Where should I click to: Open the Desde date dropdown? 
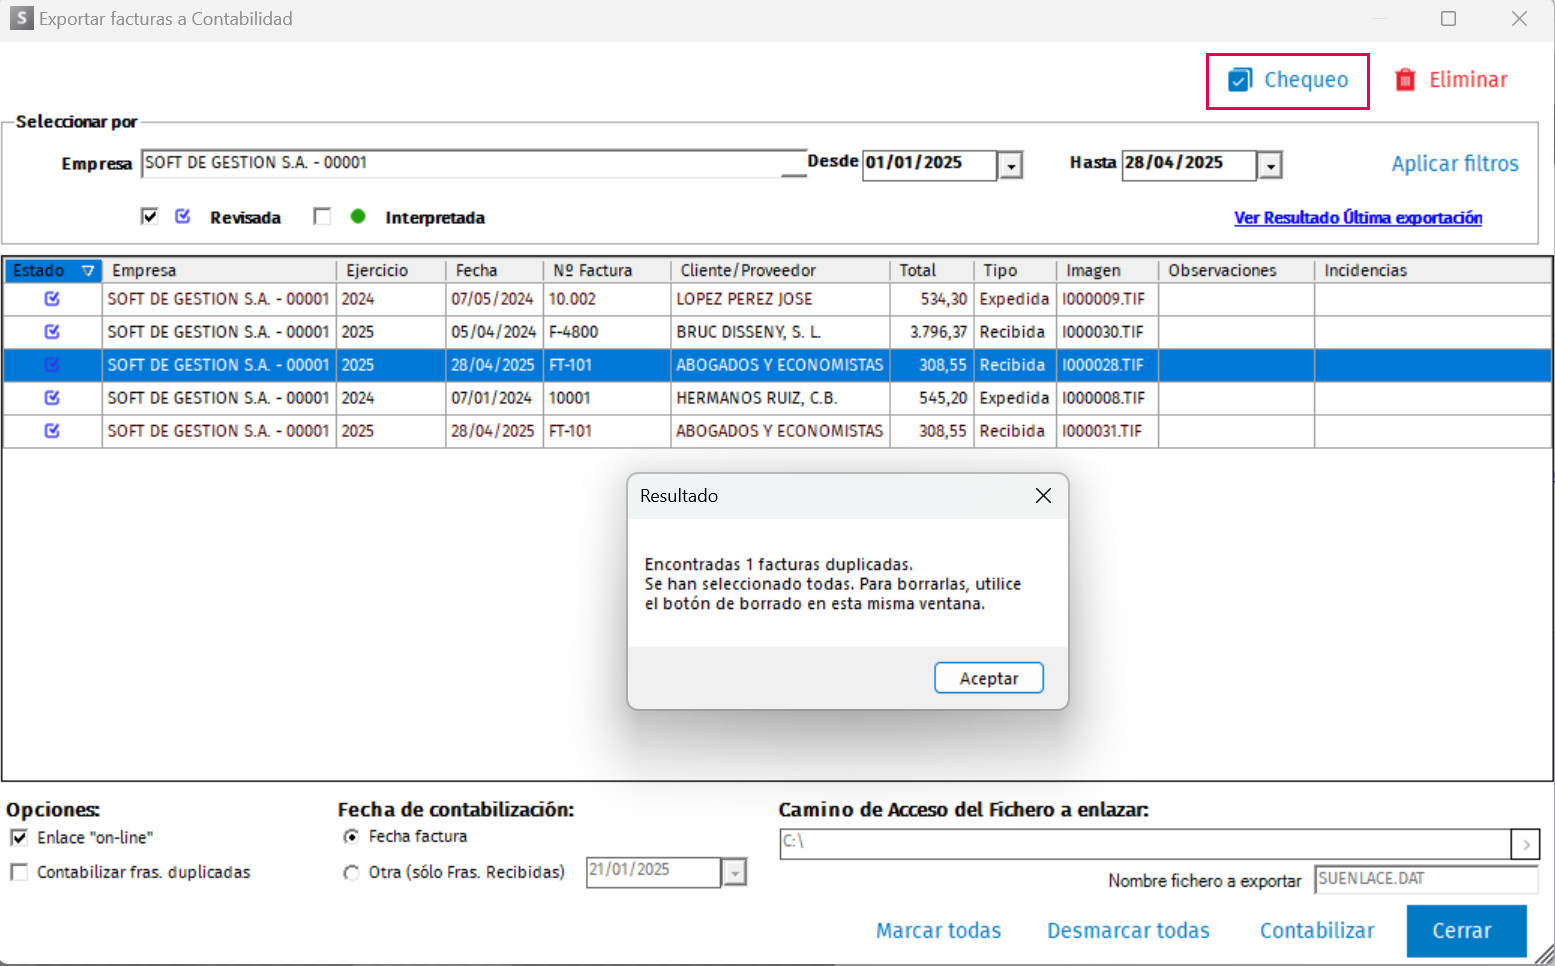[1011, 165]
